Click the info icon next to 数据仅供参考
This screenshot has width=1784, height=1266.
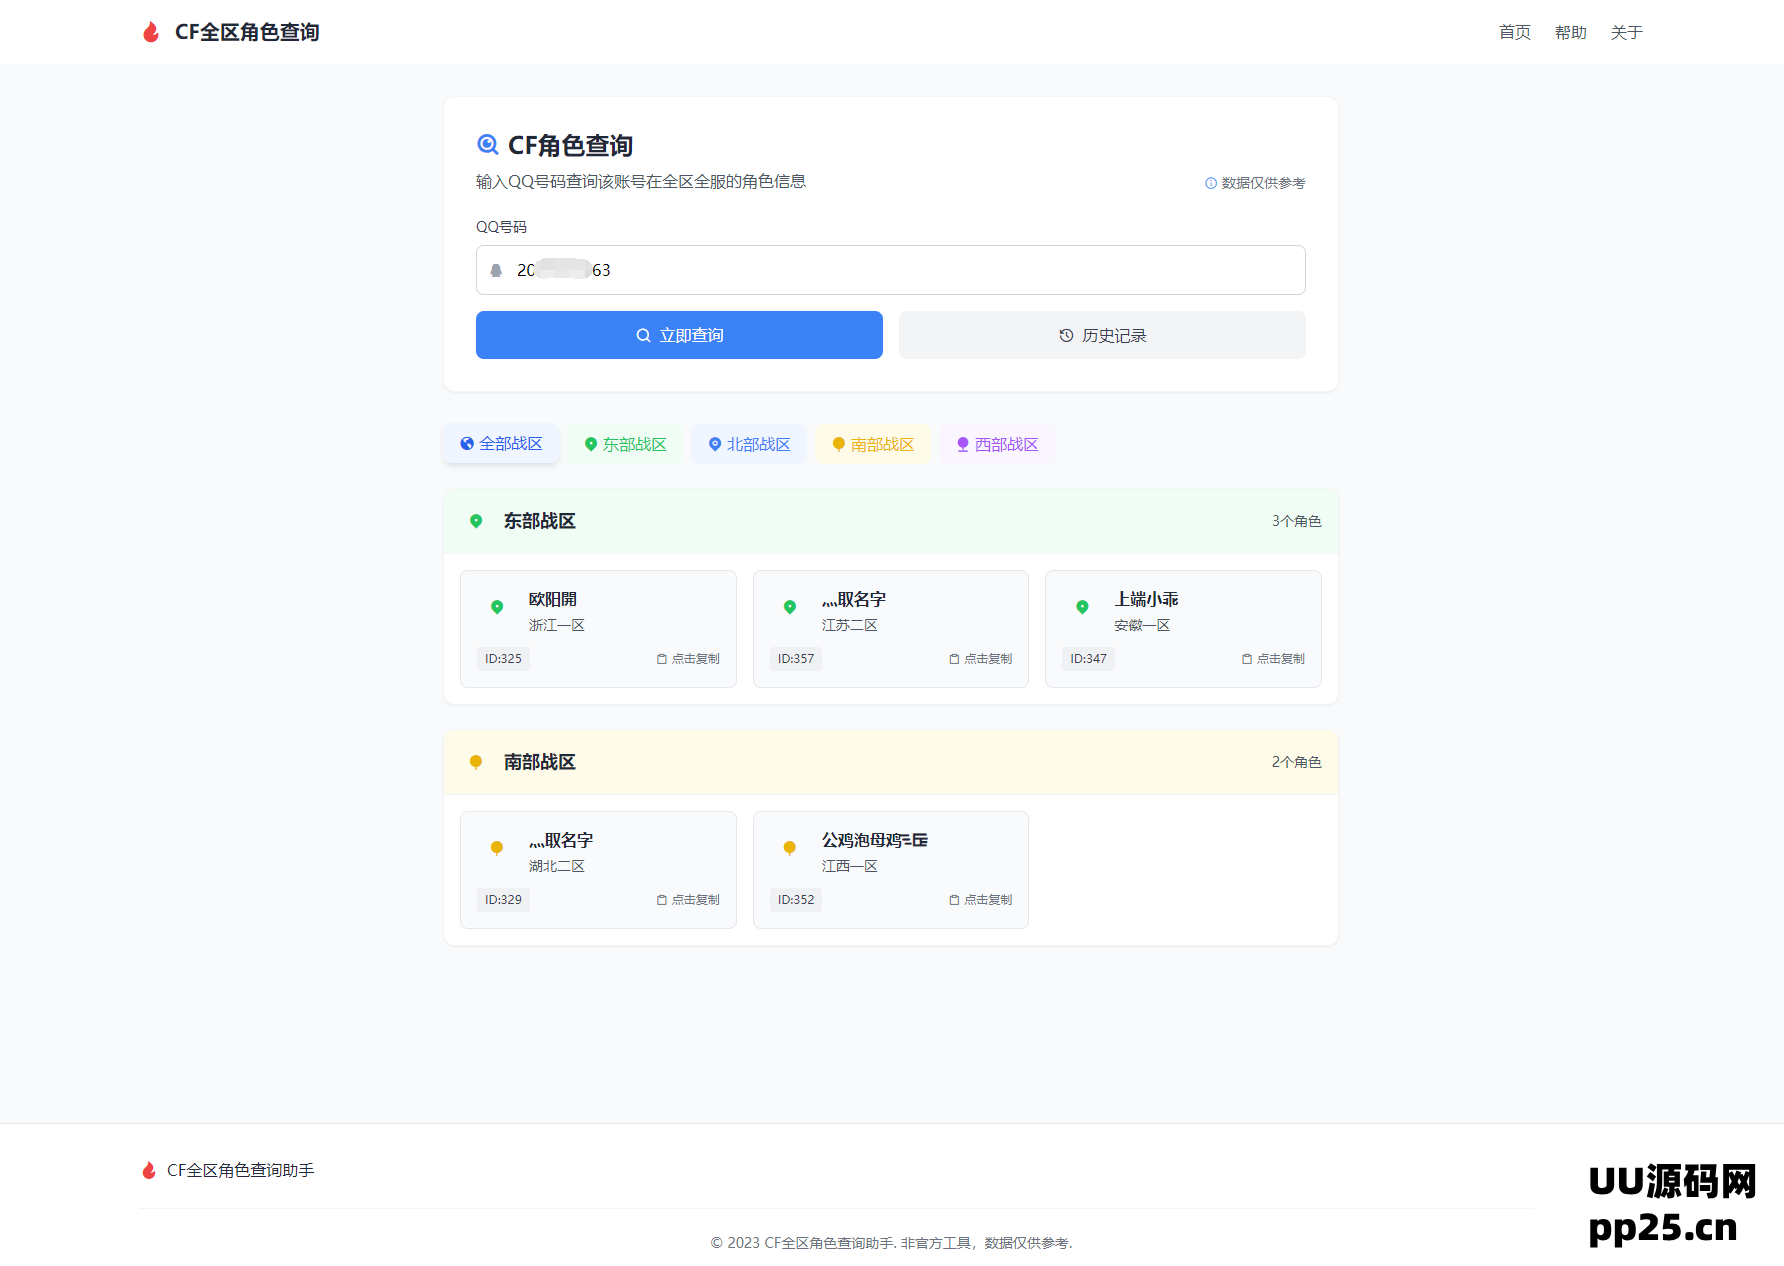(1211, 183)
